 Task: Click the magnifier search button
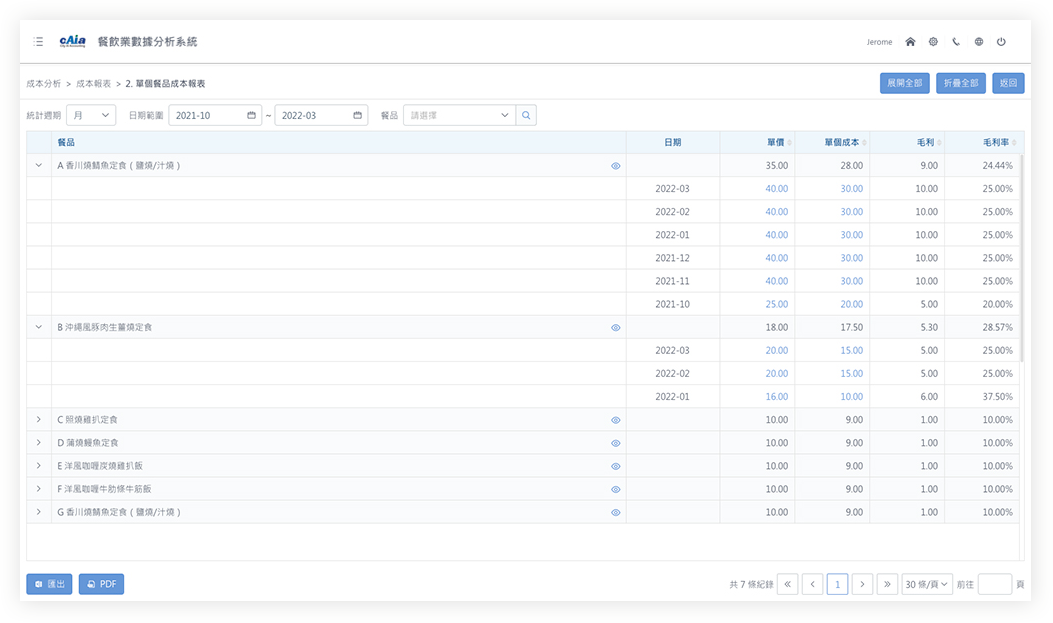(526, 115)
